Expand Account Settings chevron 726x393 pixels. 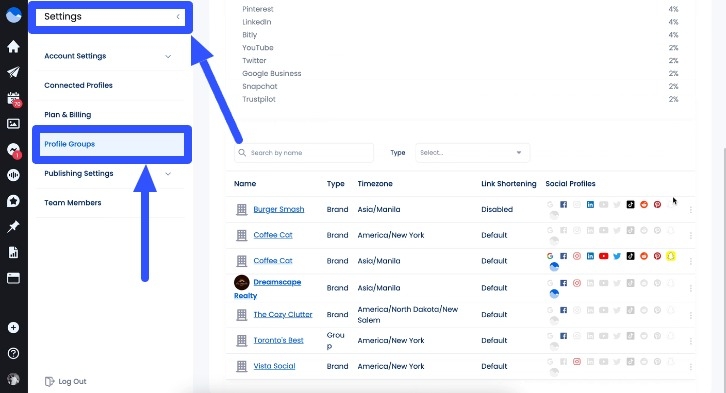tap(168, 56)
